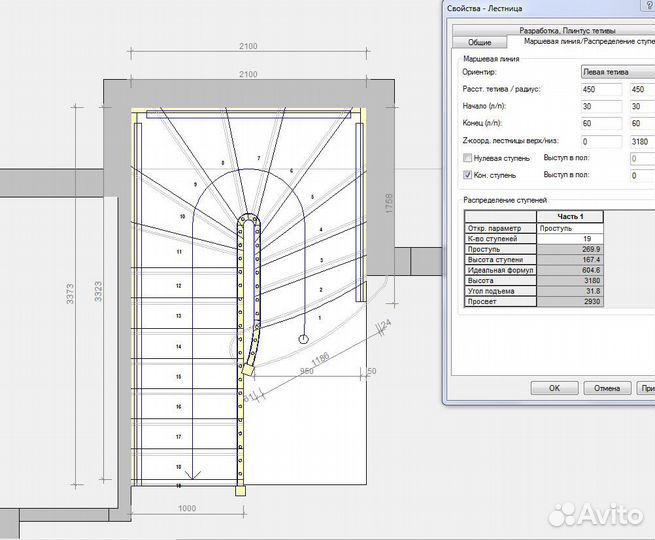Click the Часть 1 column header
The height and width of the screenshot is (540, 655).
tap(569, 217)
